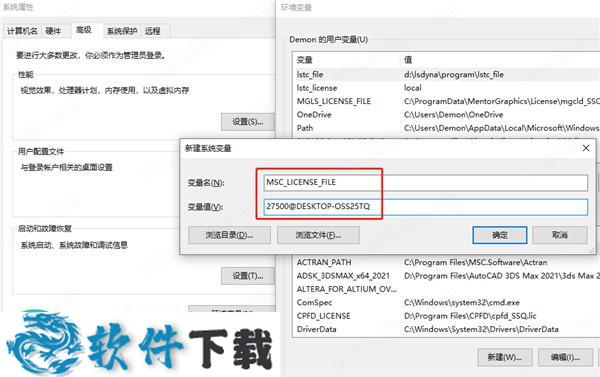Select the DriverData system variable row
600x377 pixels.
point(446,330)
